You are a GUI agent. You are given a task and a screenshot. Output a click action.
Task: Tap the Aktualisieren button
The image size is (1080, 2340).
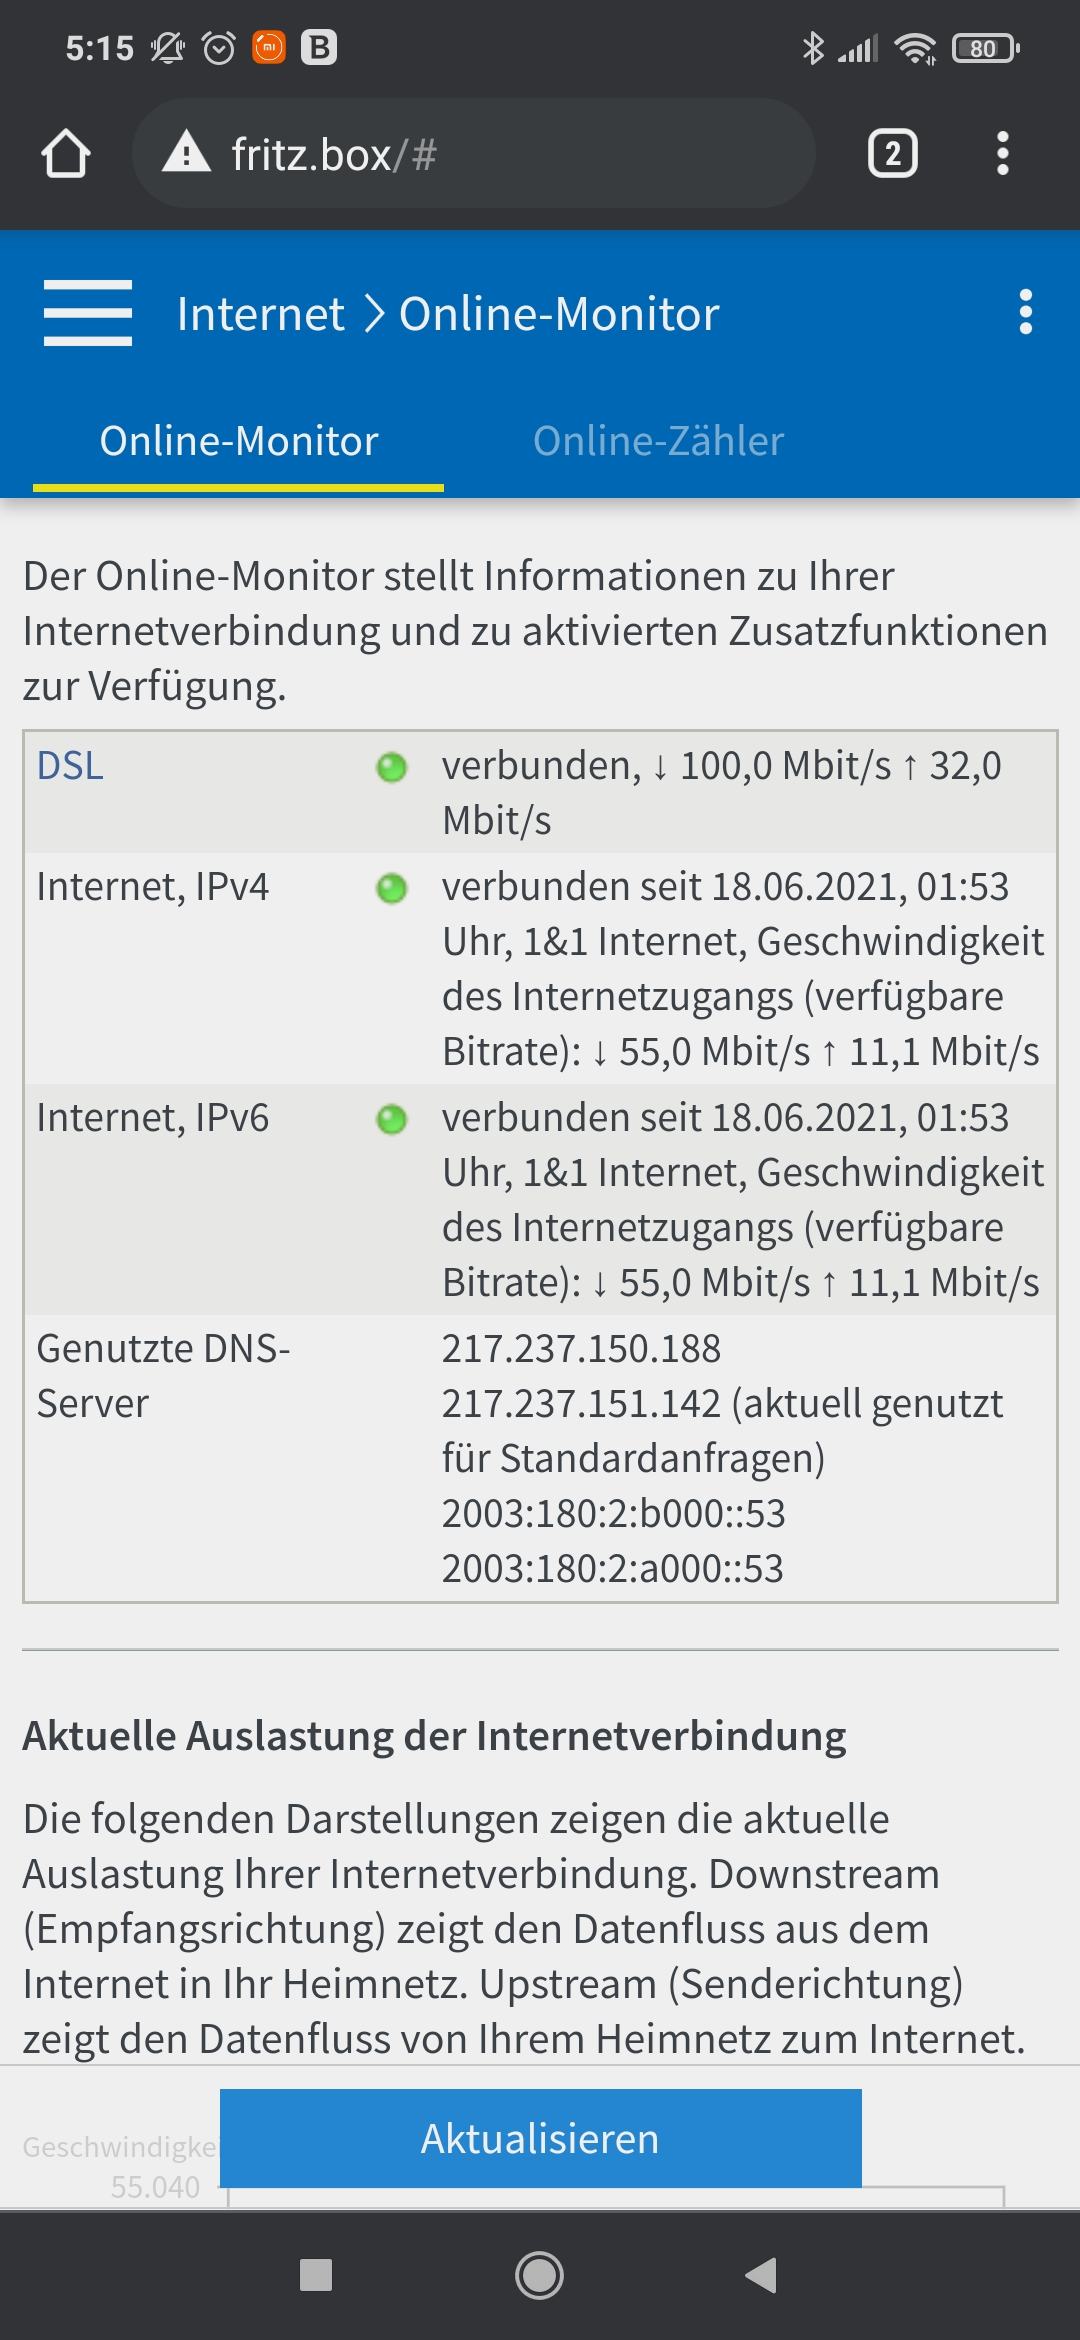pos(541,2138)
